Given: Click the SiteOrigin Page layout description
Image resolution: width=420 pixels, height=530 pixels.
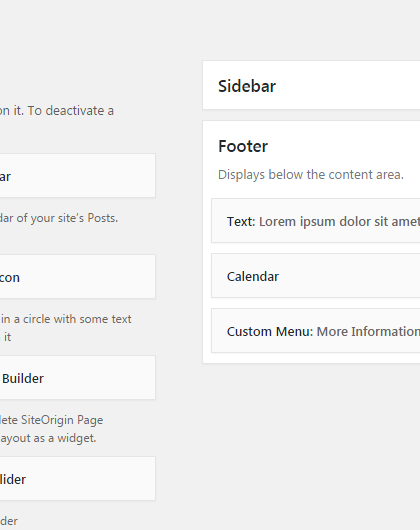Looking at the screenshot, I should click(51, 429).
